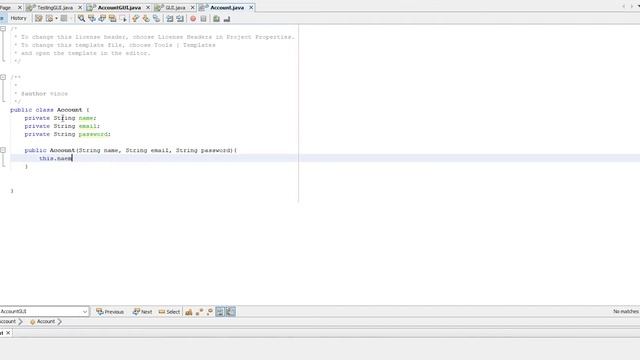Click the 'private String password;' line
This screenshot has width=640, height=360.
[68, 134]
